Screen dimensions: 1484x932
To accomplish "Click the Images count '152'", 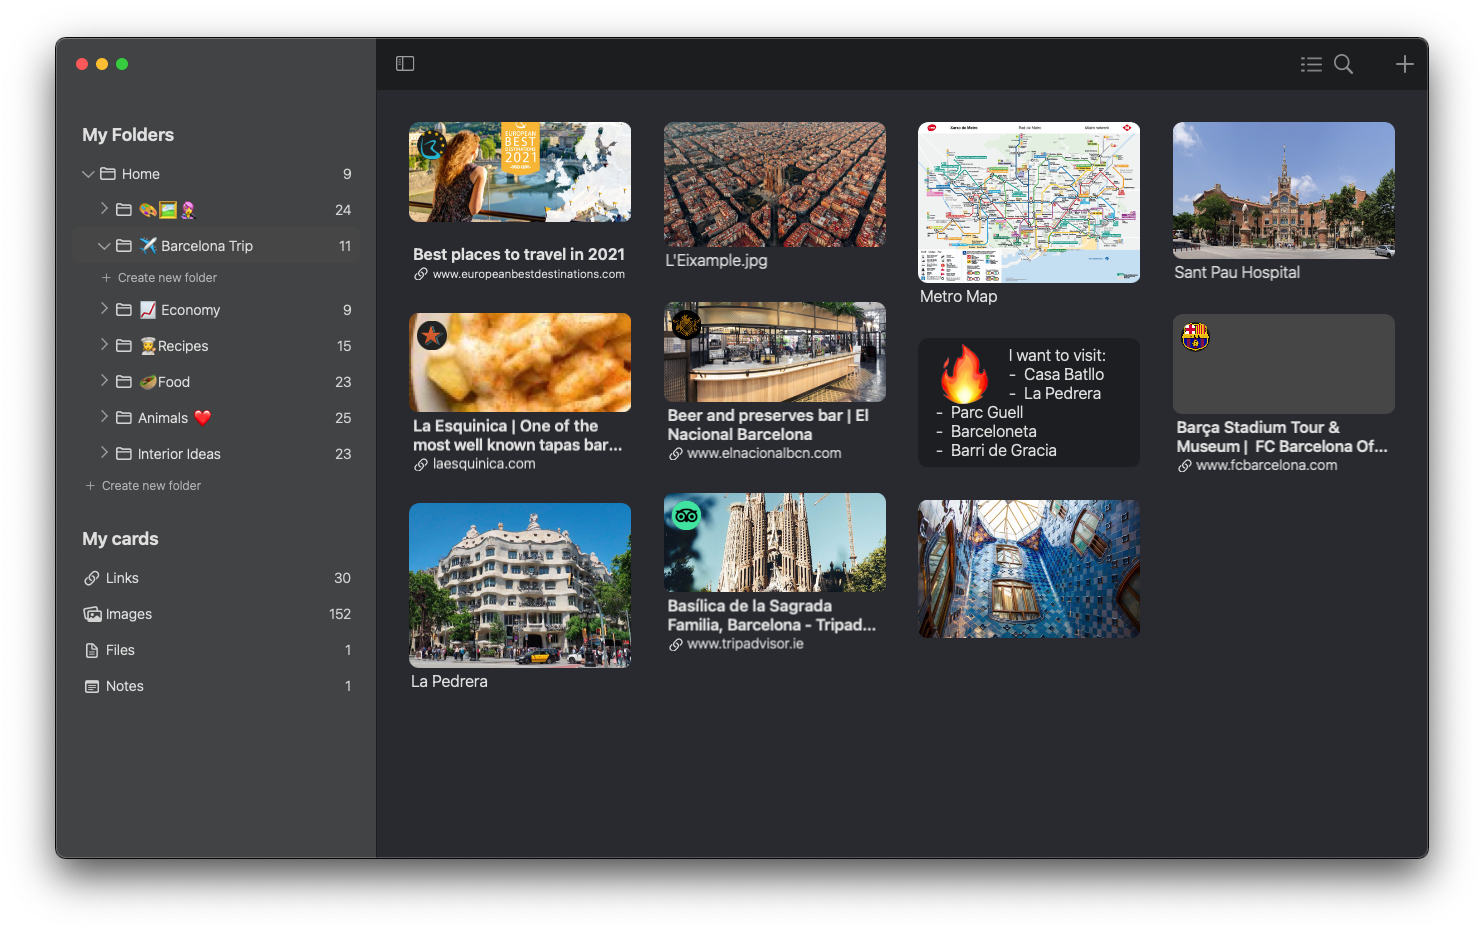I will pos(340,614).
